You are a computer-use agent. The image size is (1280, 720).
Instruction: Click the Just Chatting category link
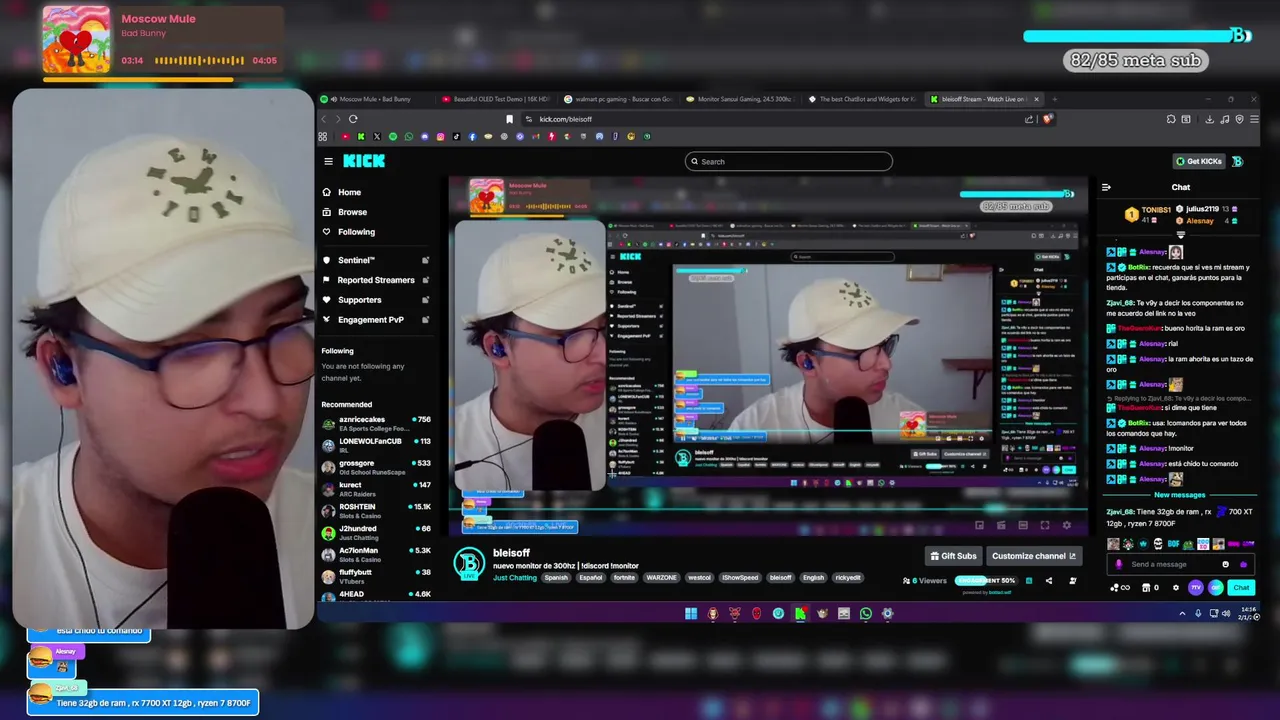(x=515, y=577)
